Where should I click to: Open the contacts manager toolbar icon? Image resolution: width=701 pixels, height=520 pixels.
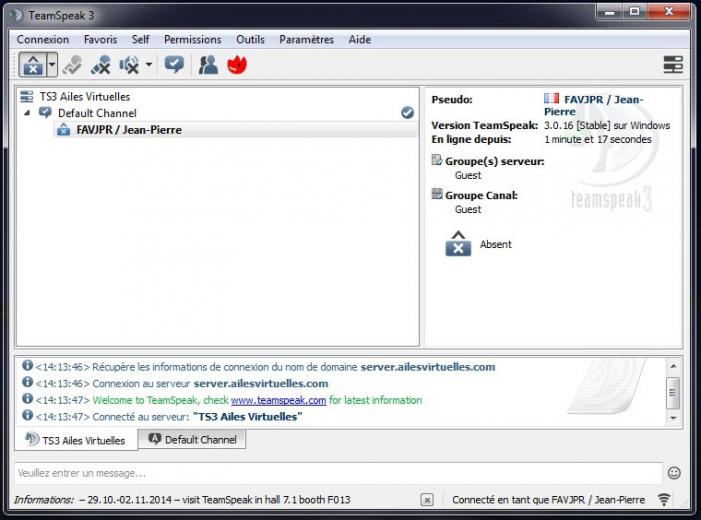208,65
